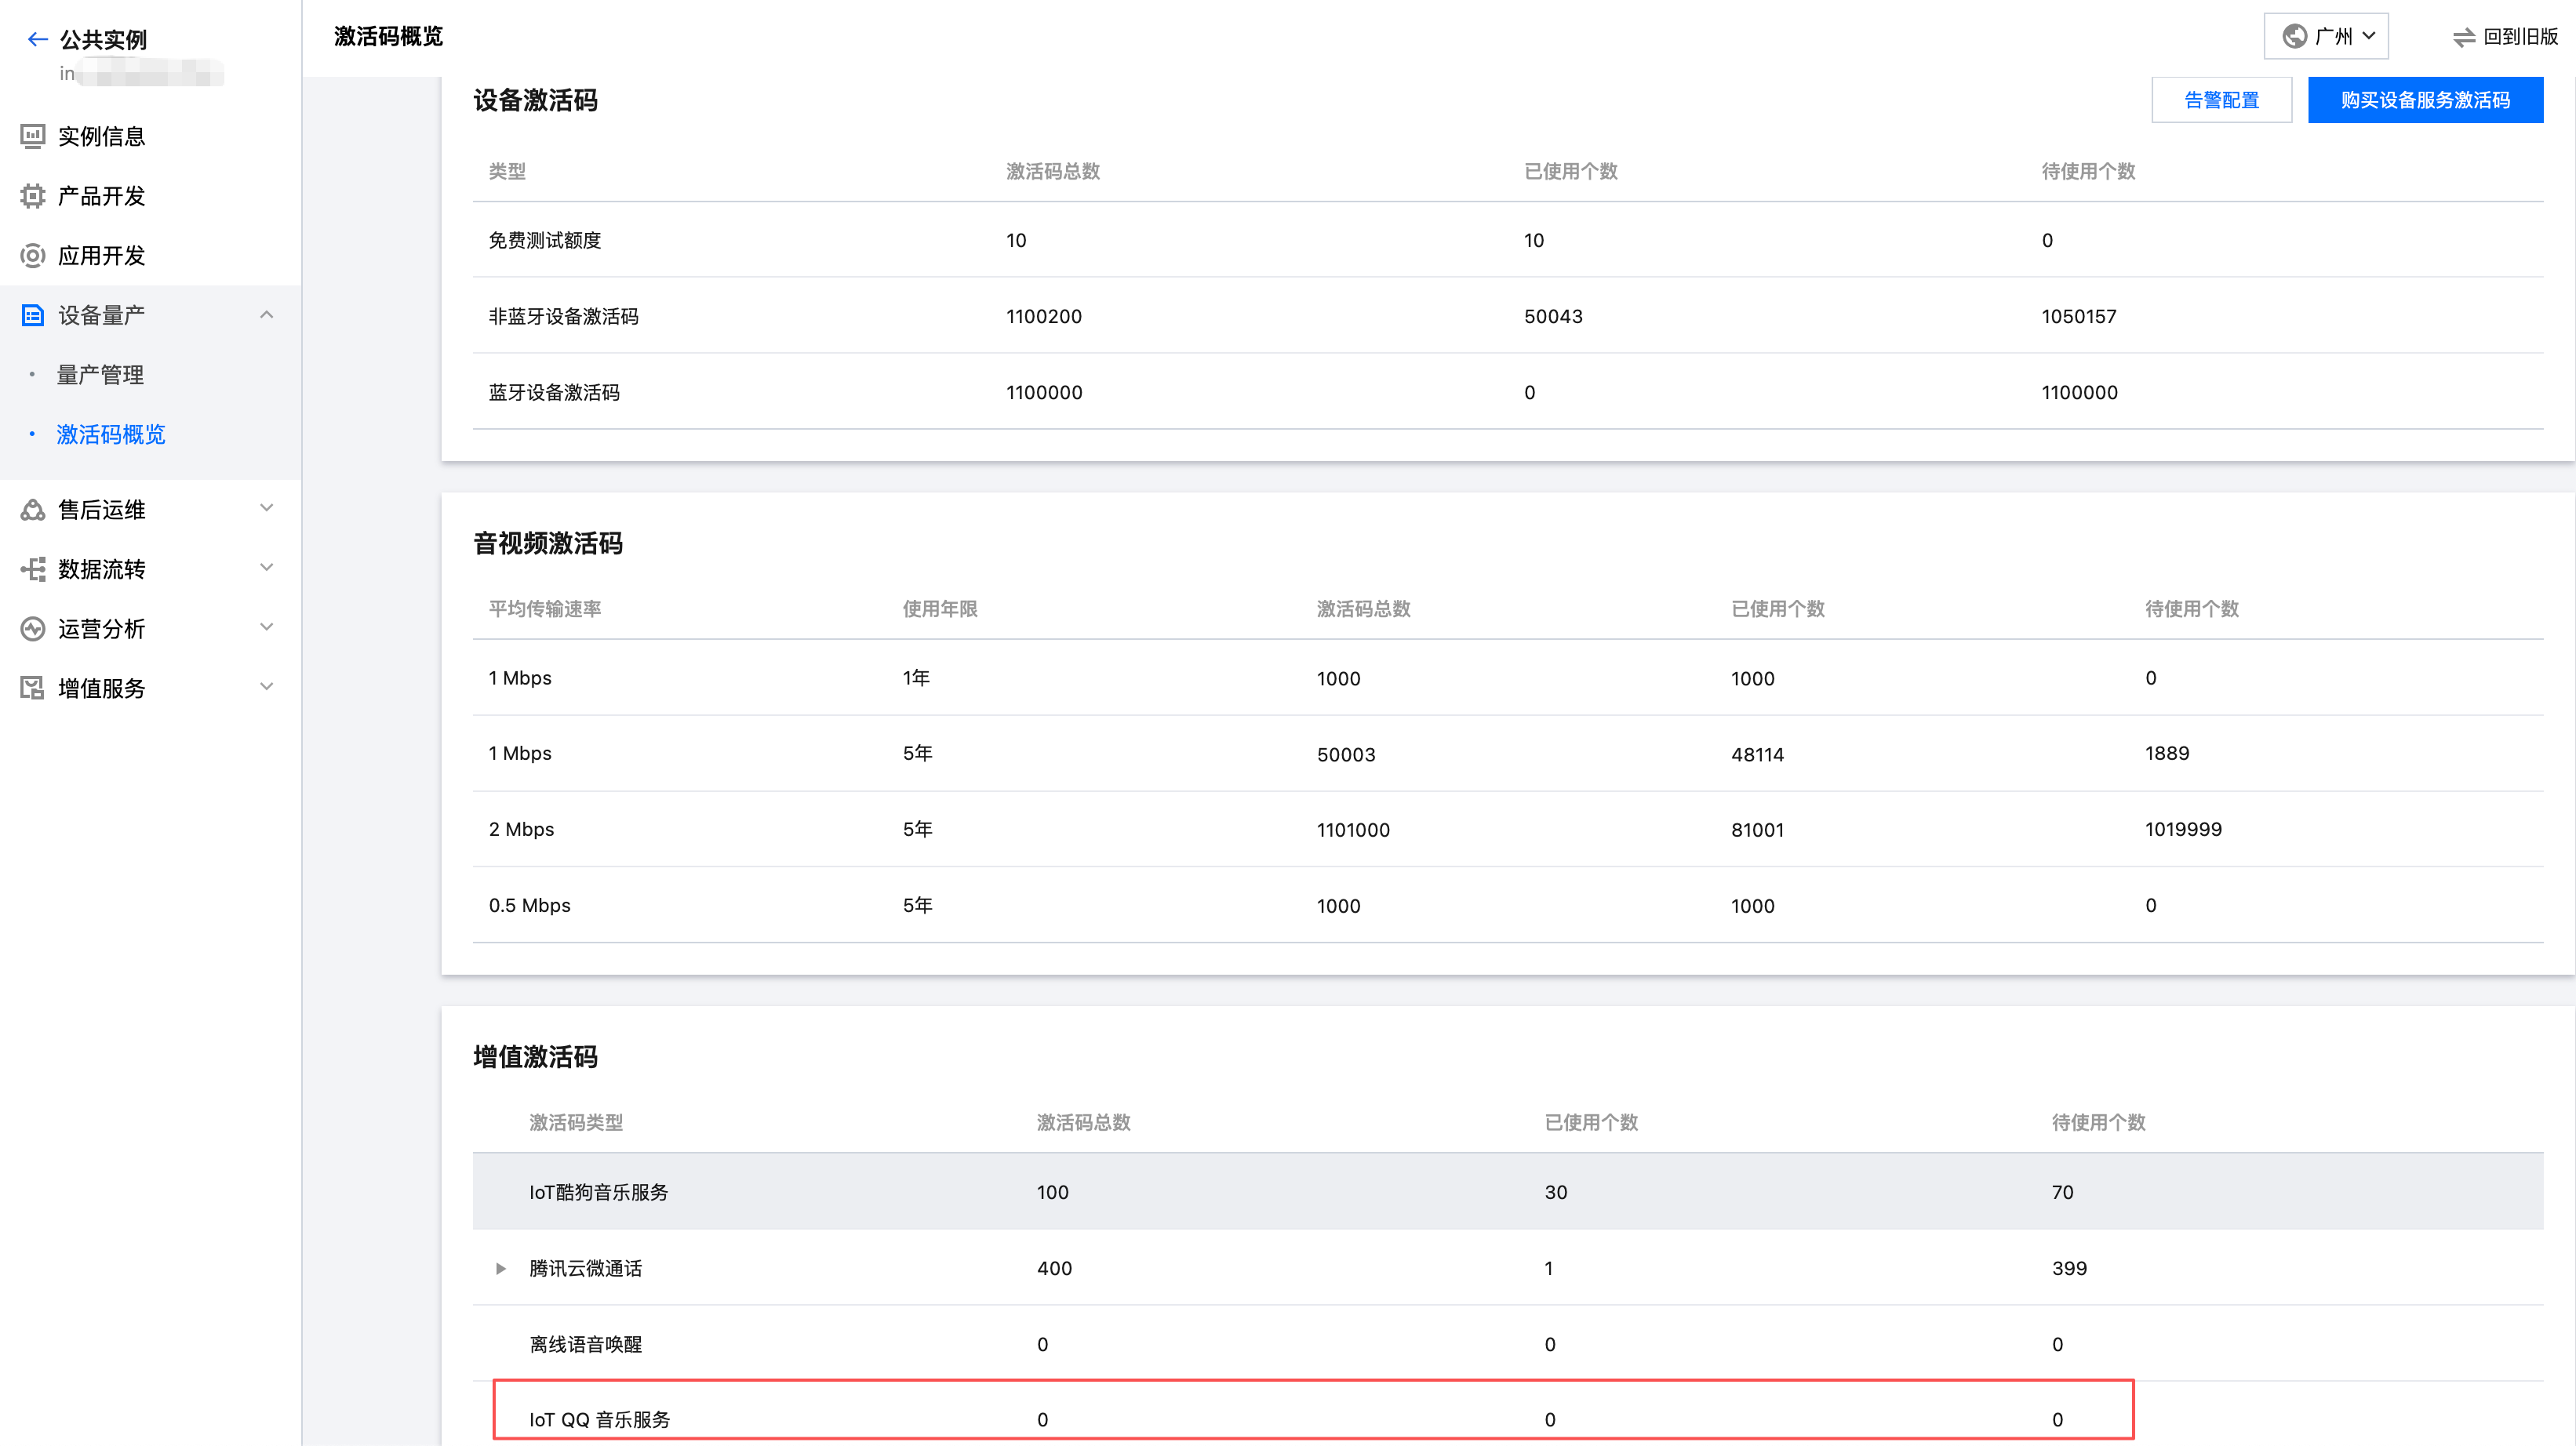This screenshot has height=1446, width=2576.
Task: Click the 实例信息 monitor icon
Action: (x=33, y=136)
